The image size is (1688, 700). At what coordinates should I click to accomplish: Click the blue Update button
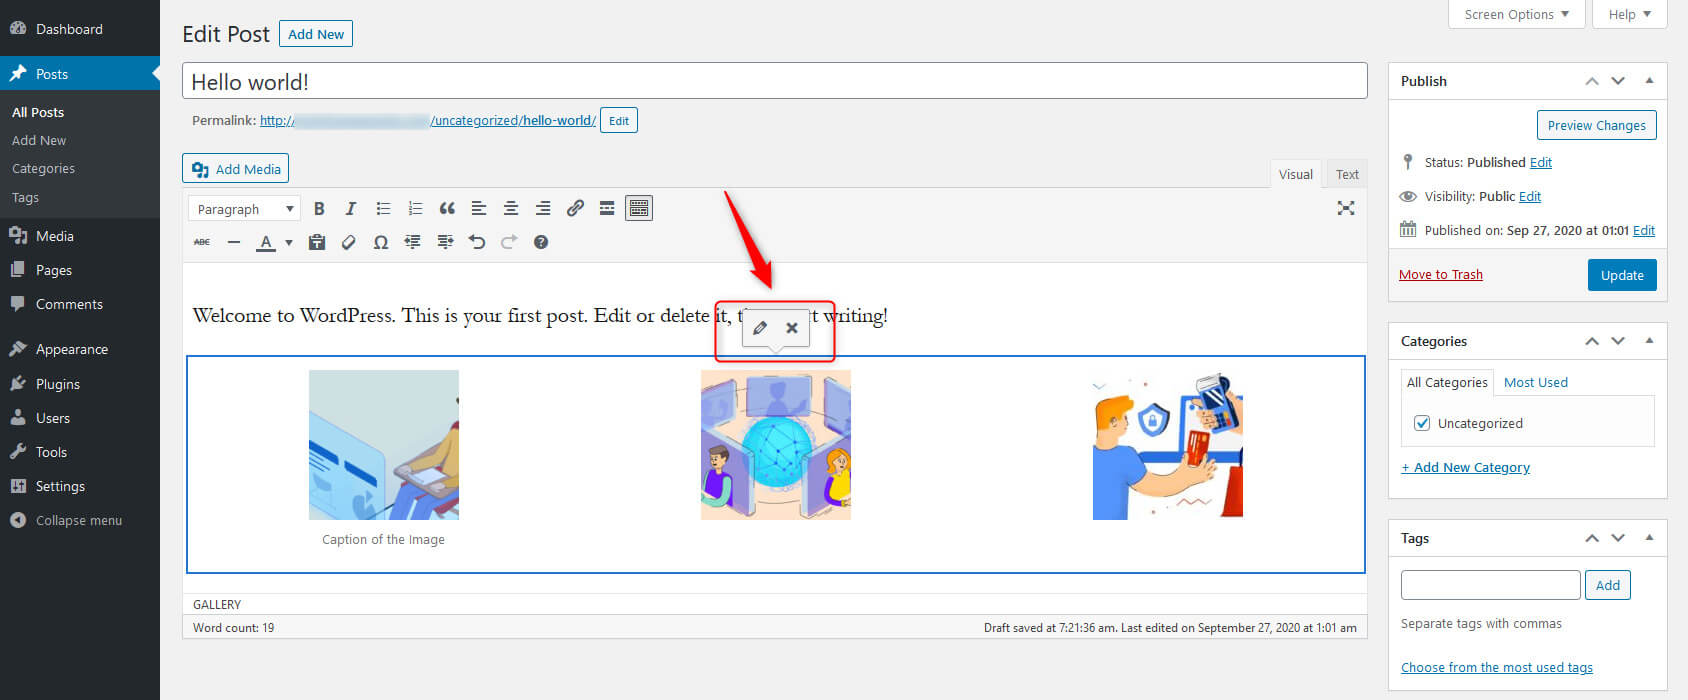pyautogui.click(x=1621, y=275)
